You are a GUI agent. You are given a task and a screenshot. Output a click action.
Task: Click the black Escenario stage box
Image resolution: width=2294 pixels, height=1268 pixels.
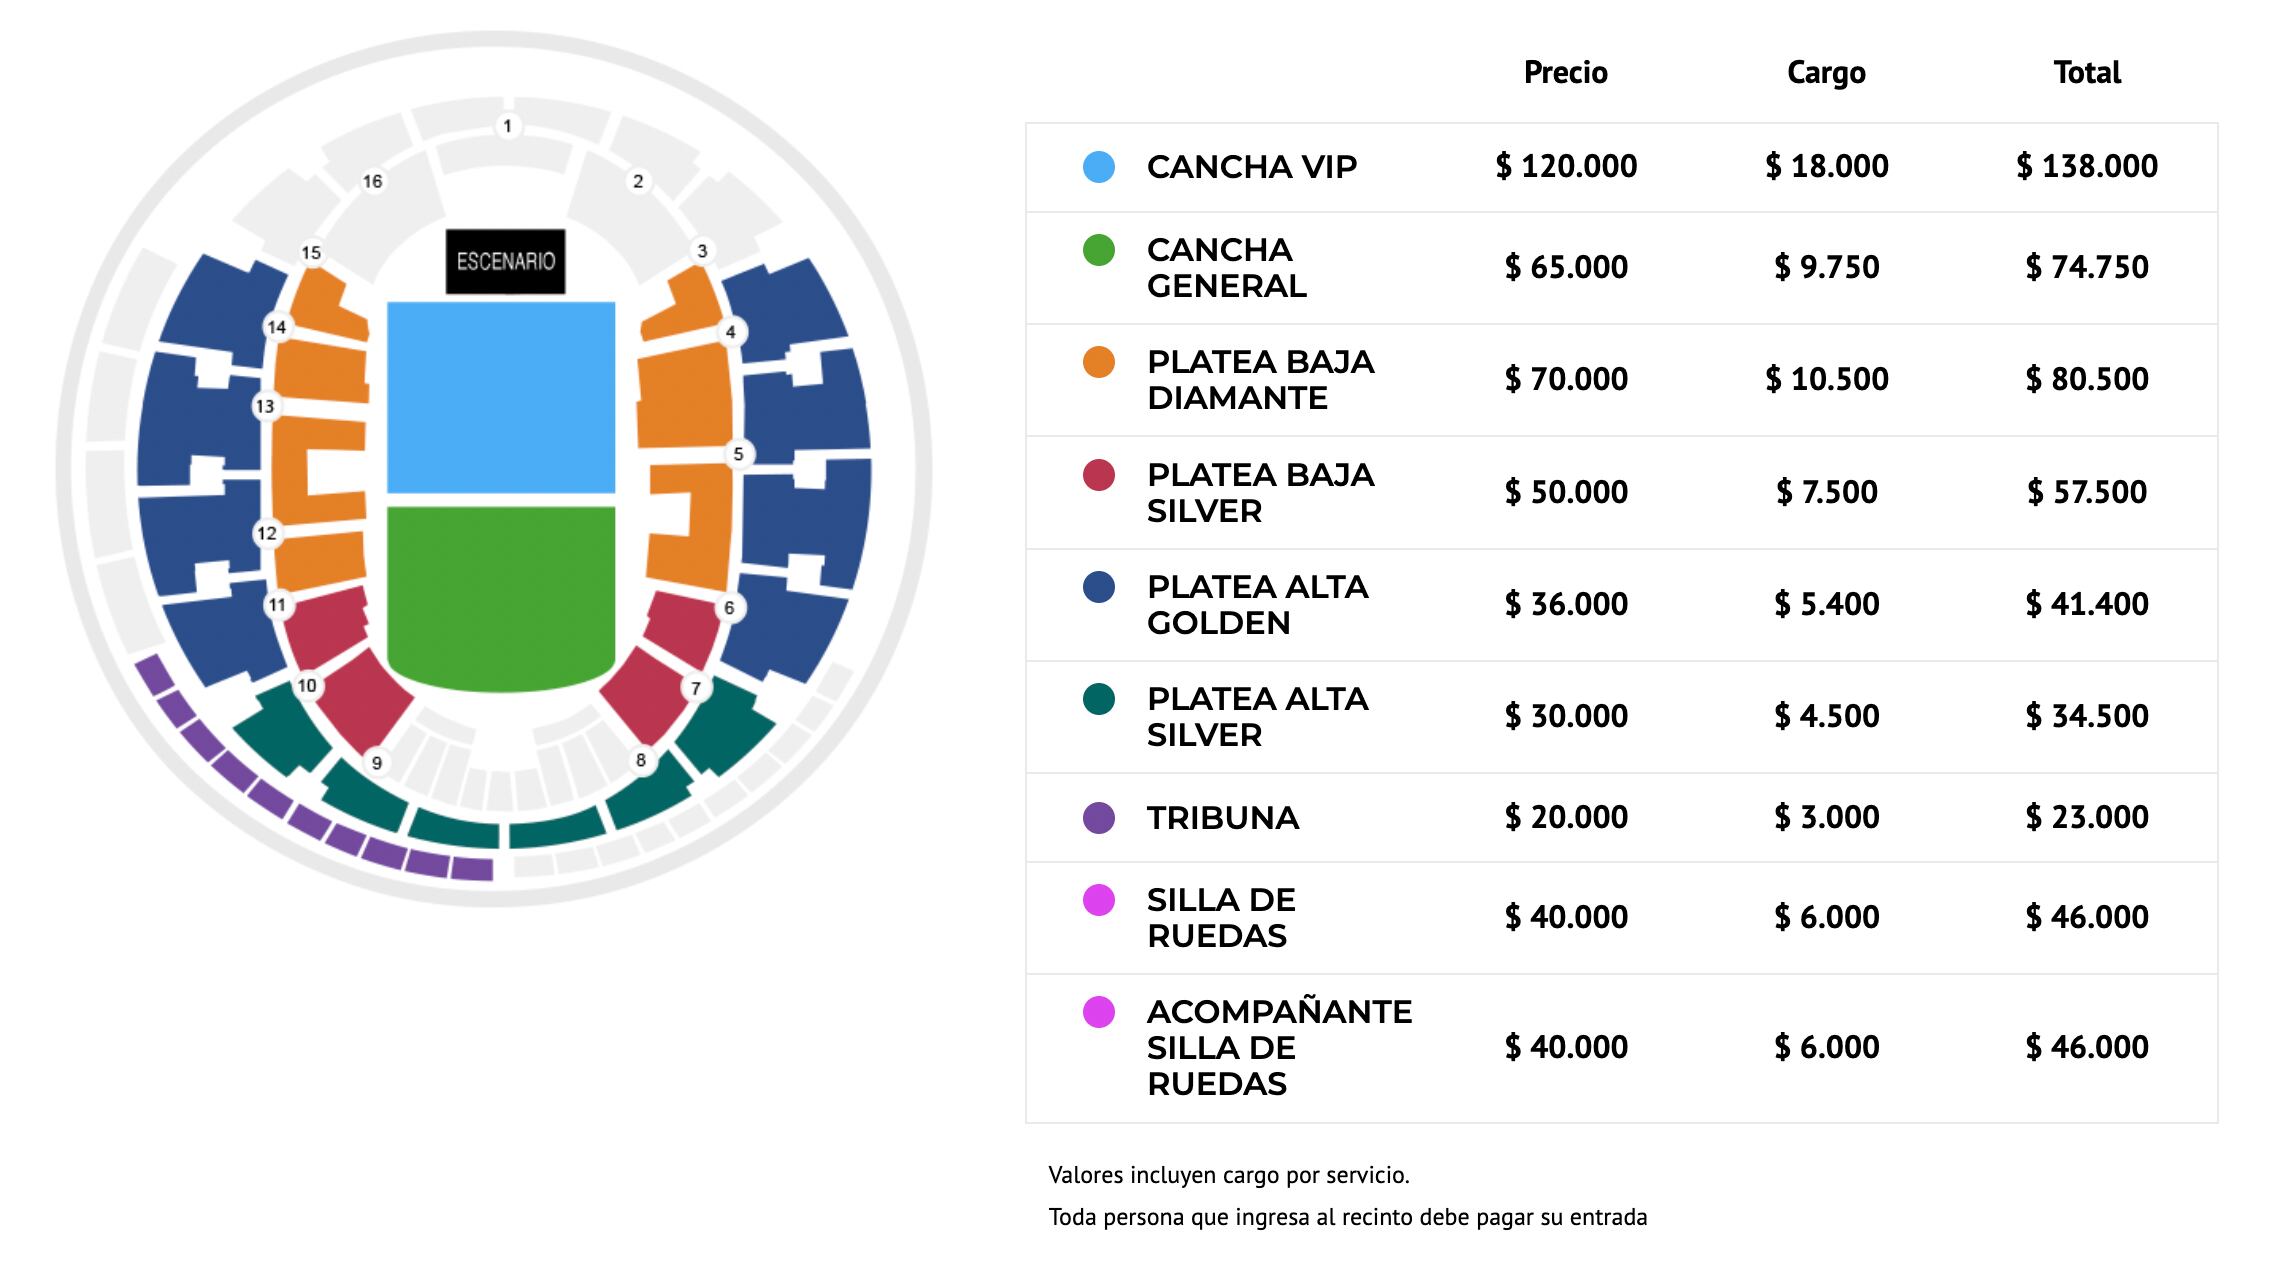[505, 261]
